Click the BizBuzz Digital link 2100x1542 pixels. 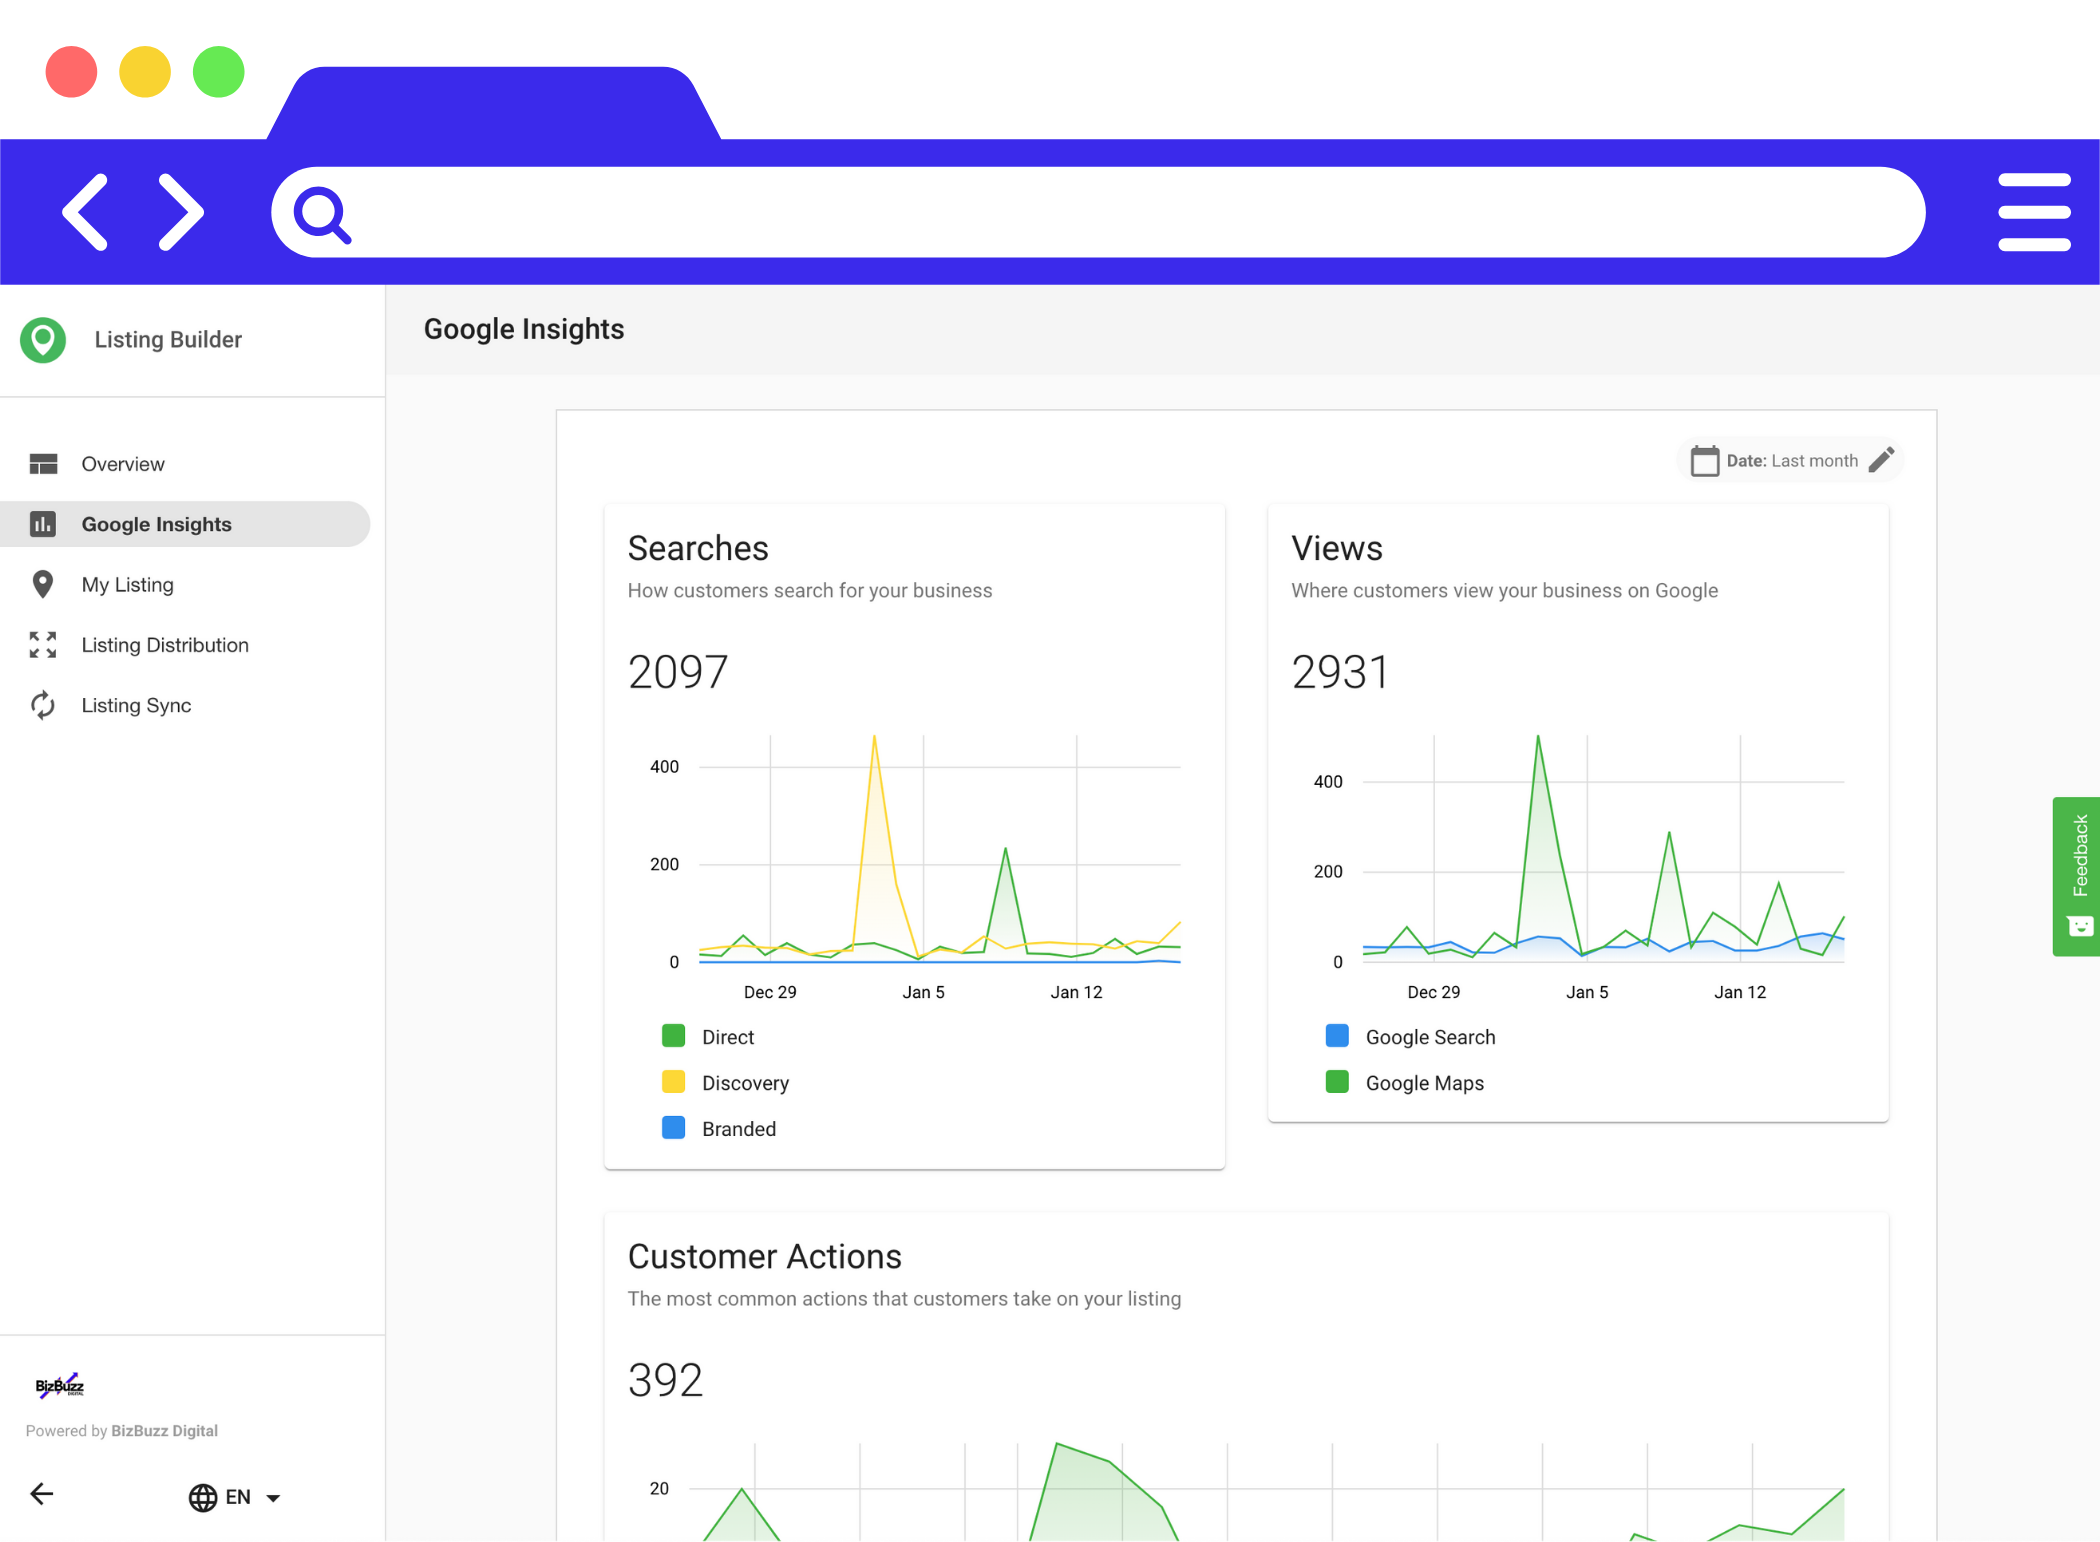point(164,1431)
